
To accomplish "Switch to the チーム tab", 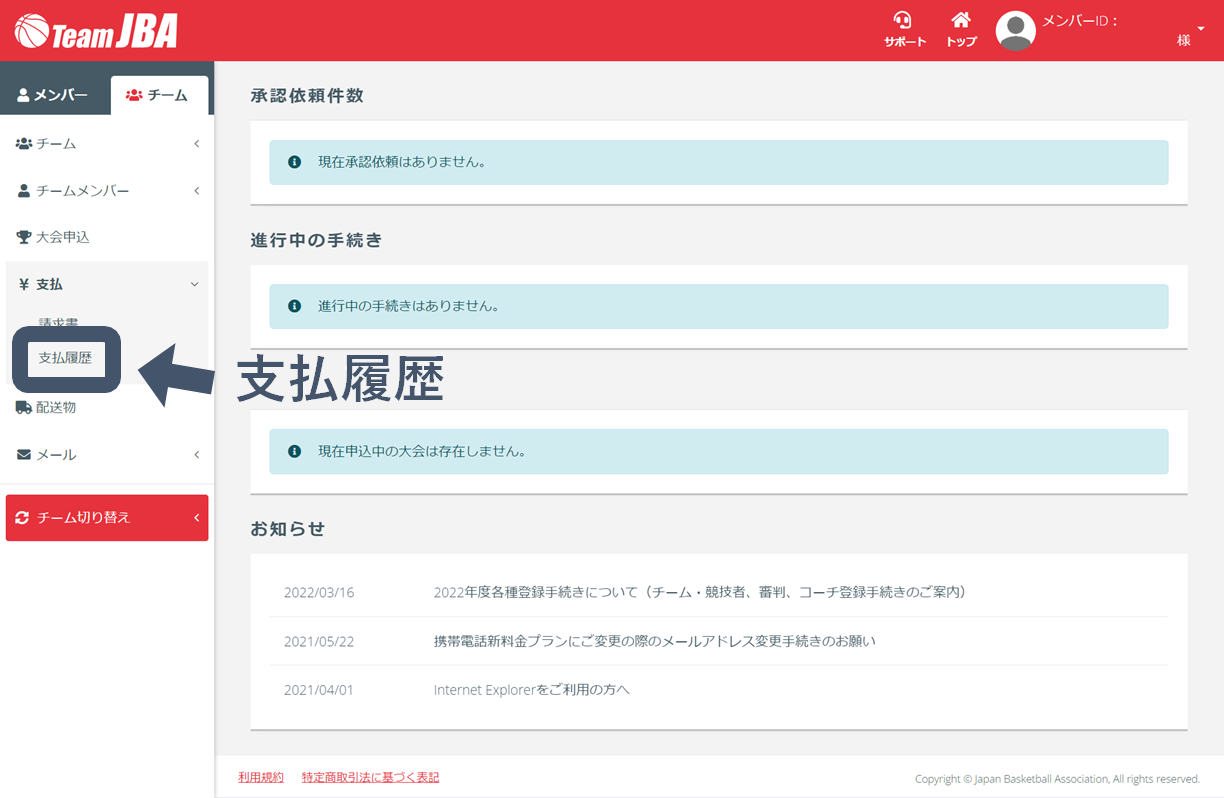I will [160, 94].
